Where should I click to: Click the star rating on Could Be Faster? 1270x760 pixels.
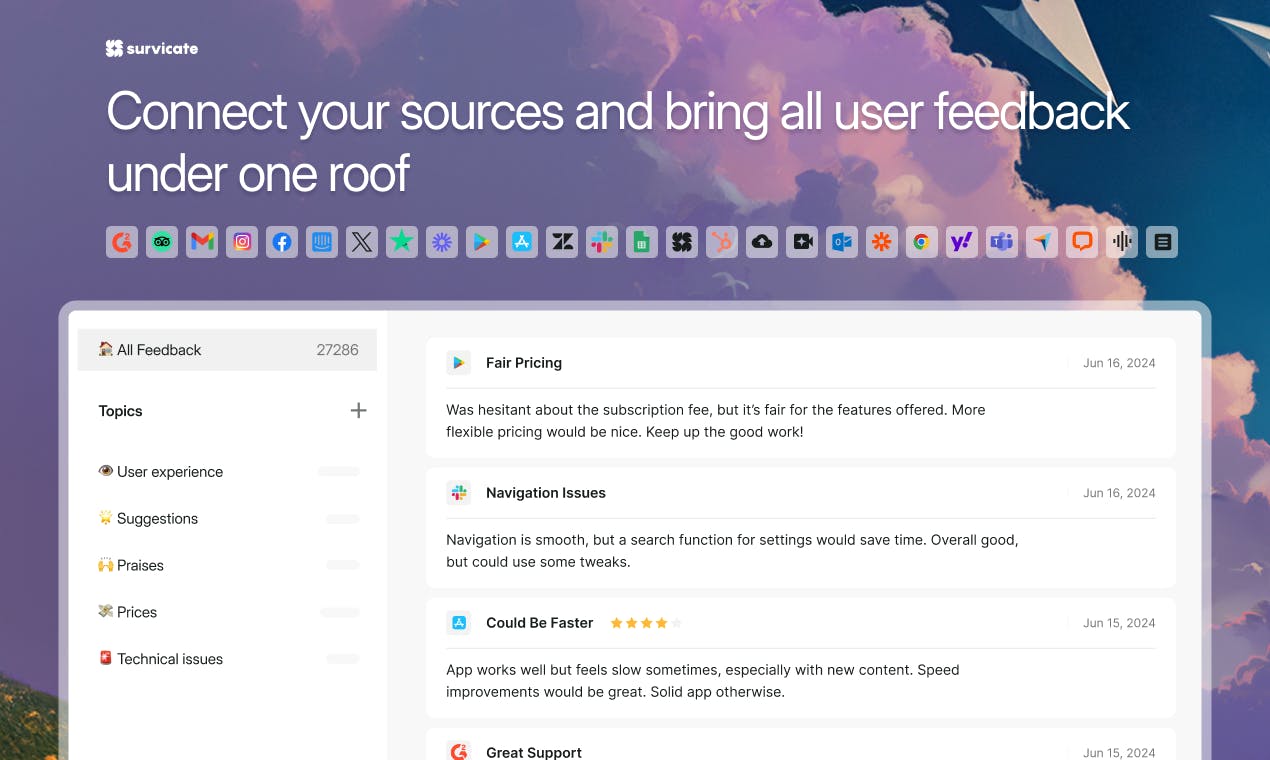pyautogui.click(x=646, y=623)
